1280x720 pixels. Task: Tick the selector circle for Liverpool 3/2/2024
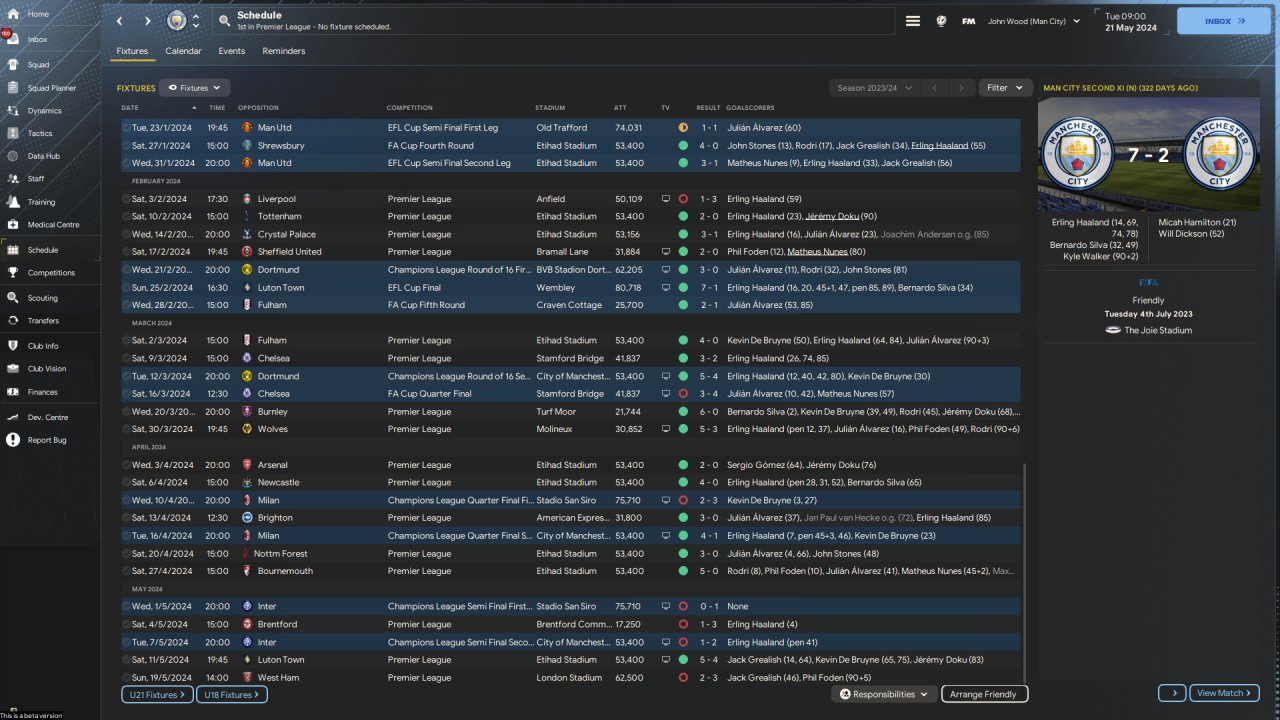pos(126,199)
